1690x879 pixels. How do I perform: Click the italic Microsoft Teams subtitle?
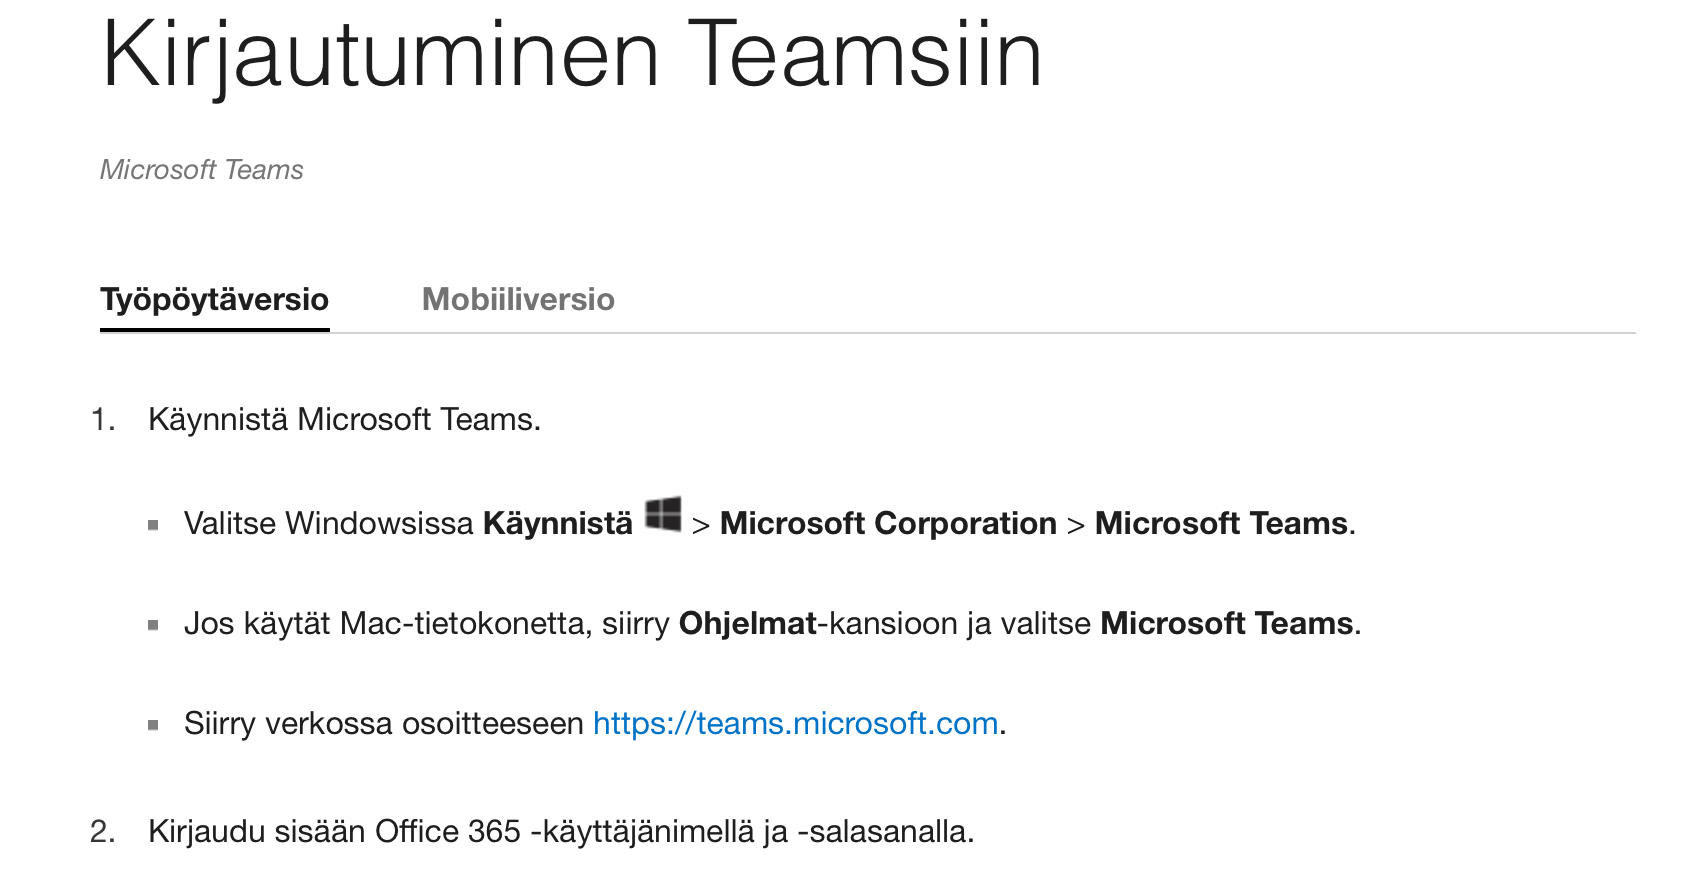[x=202, y=170]
